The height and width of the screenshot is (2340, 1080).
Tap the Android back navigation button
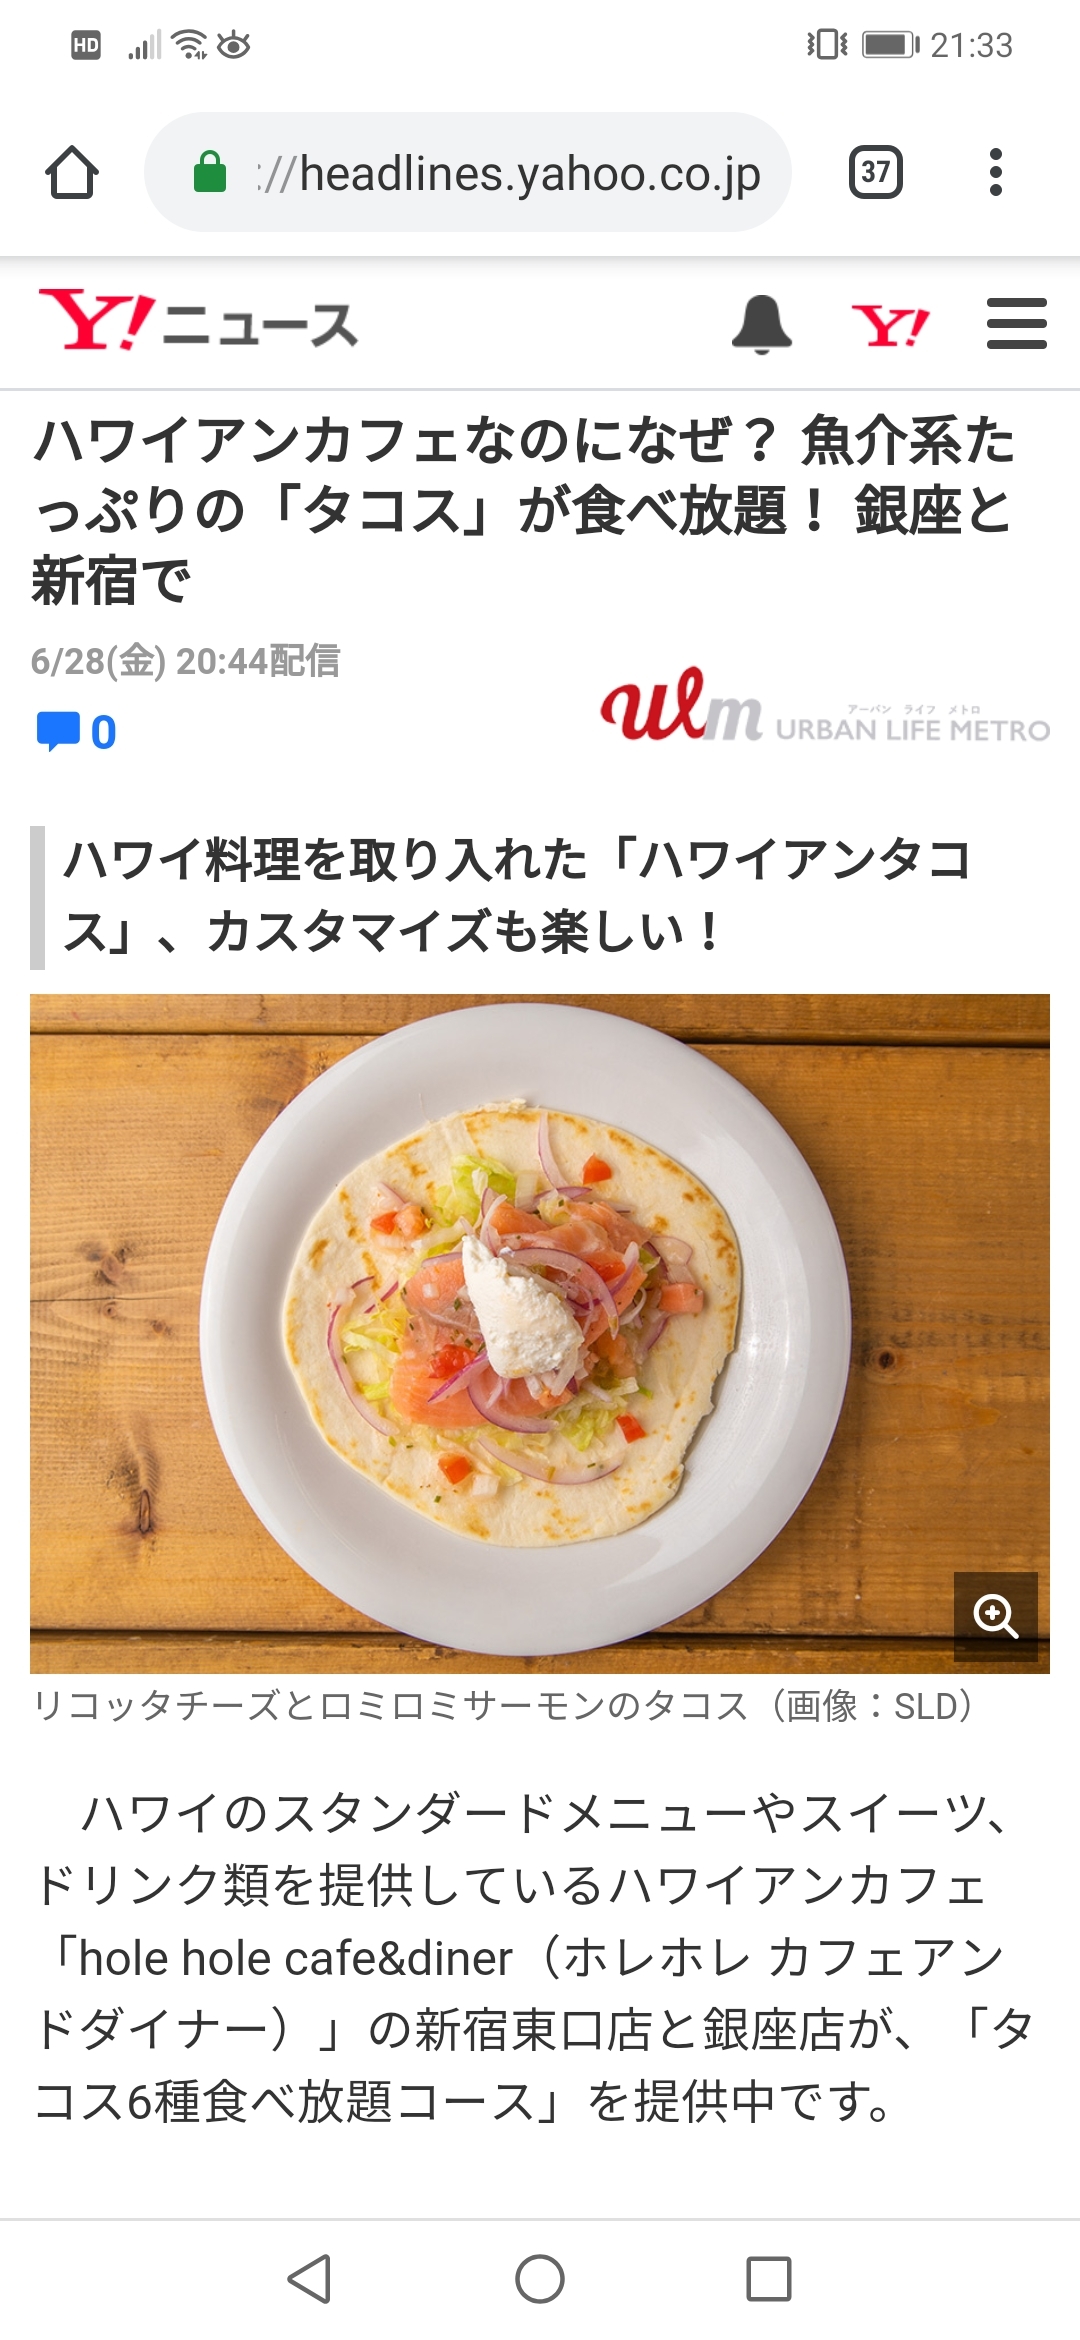click(x=309, y=2279)
